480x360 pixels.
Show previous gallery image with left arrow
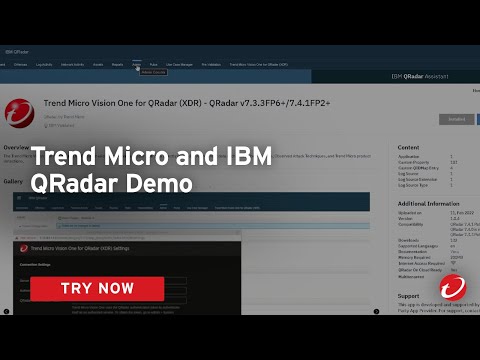(6, 311)
